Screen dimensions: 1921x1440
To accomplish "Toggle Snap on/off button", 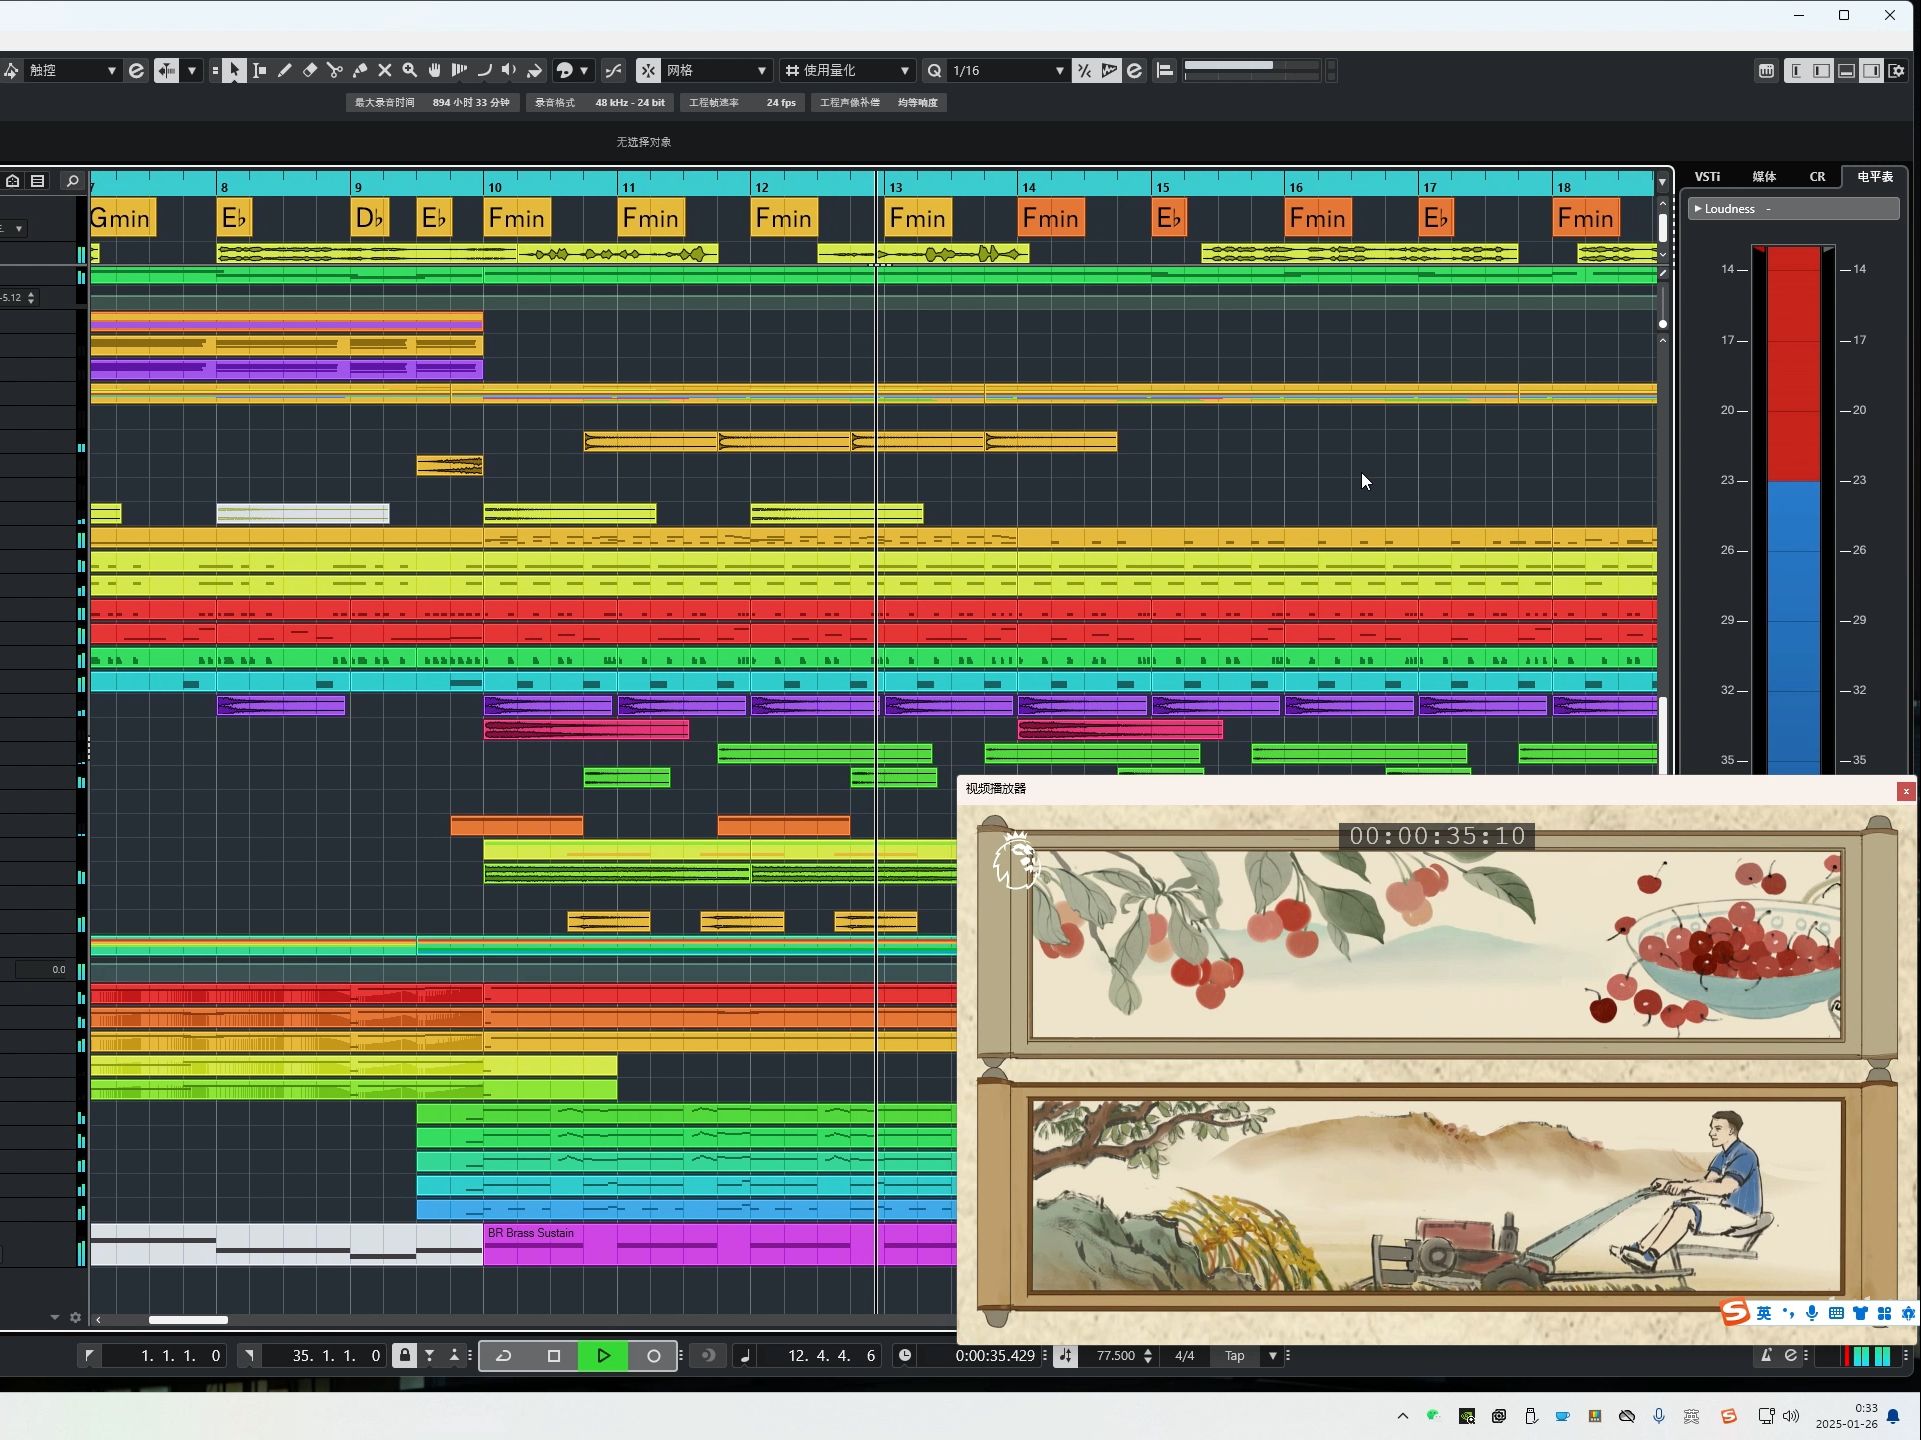I will pyautogui.click(x=648, y=70).
